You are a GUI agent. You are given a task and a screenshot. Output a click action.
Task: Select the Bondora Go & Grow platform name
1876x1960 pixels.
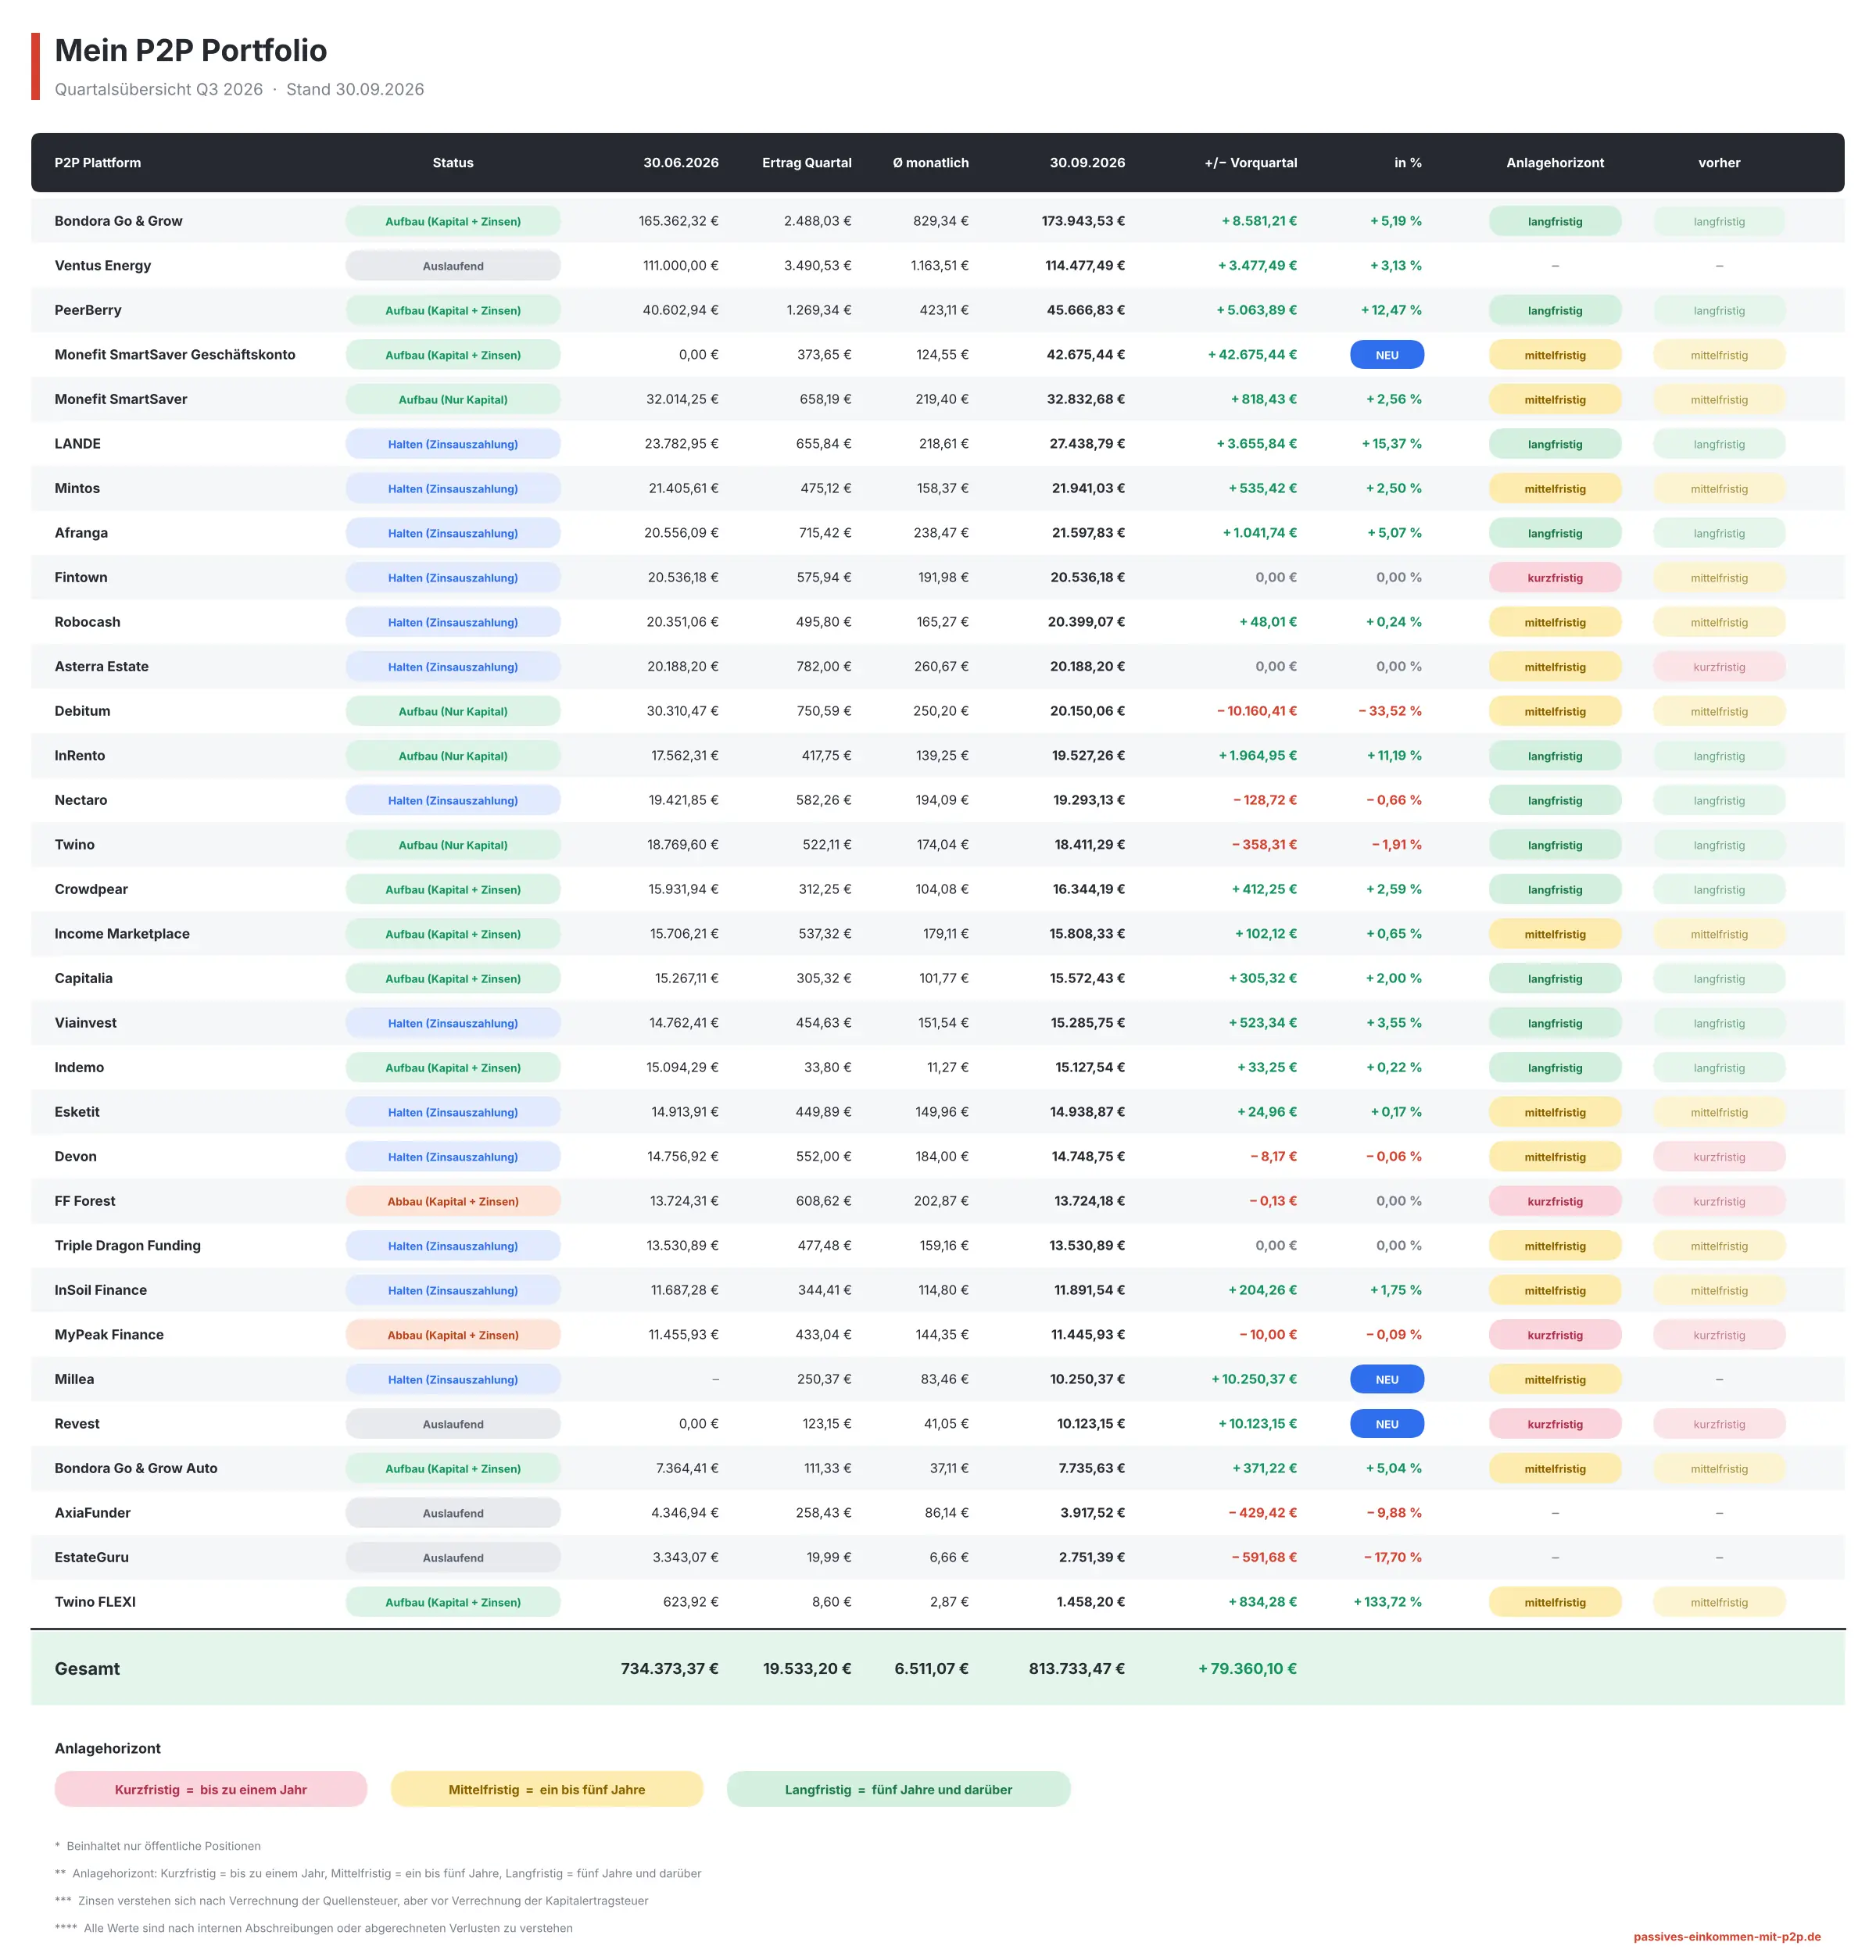[118, 221]
